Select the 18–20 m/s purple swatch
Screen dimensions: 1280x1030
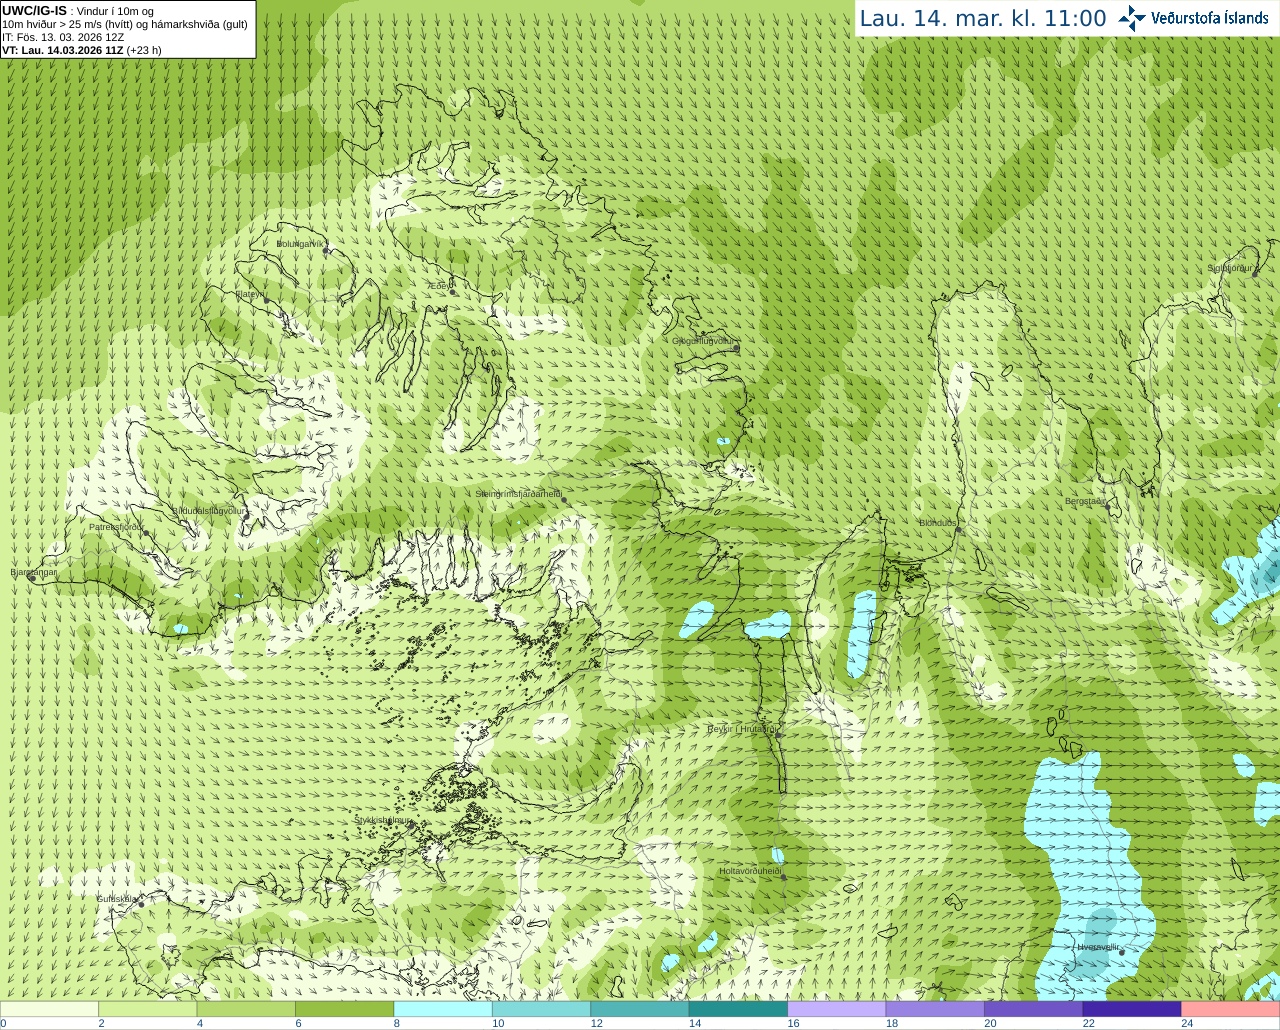point(935,1009)
